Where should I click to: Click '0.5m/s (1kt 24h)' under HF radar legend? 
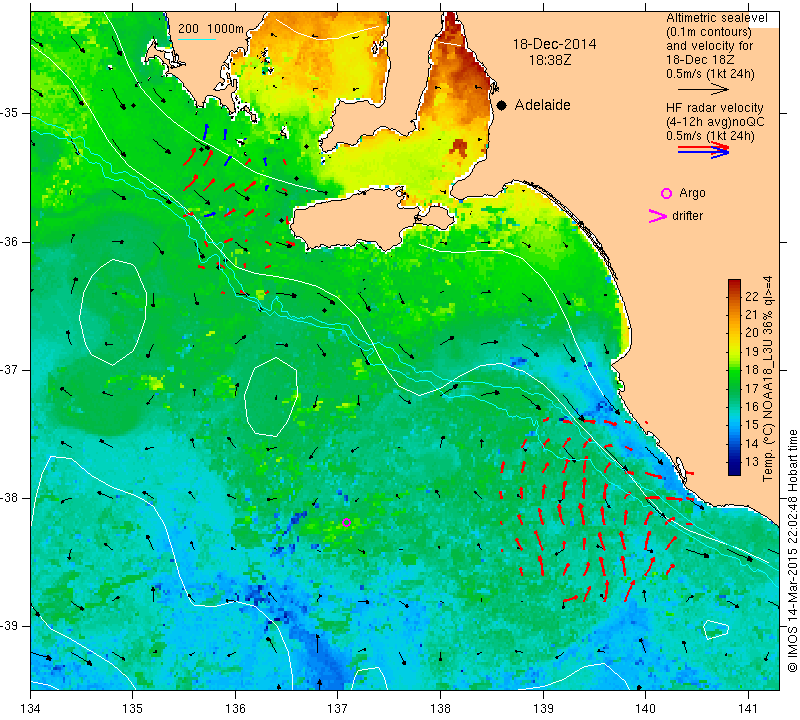[x=710, y=136]
